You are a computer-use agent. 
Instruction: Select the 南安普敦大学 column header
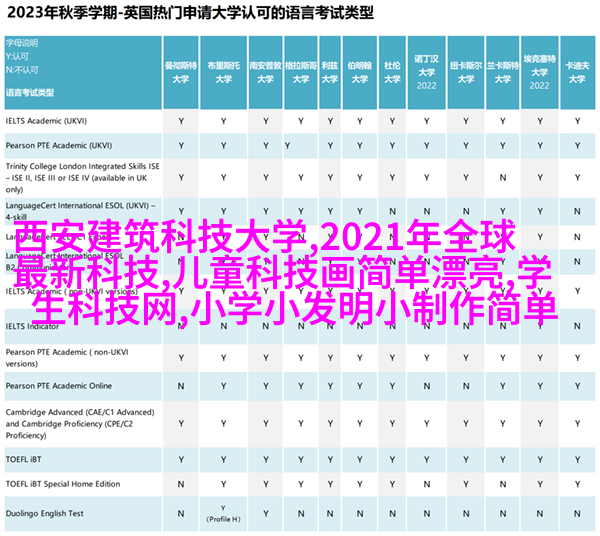coord(266,72)
